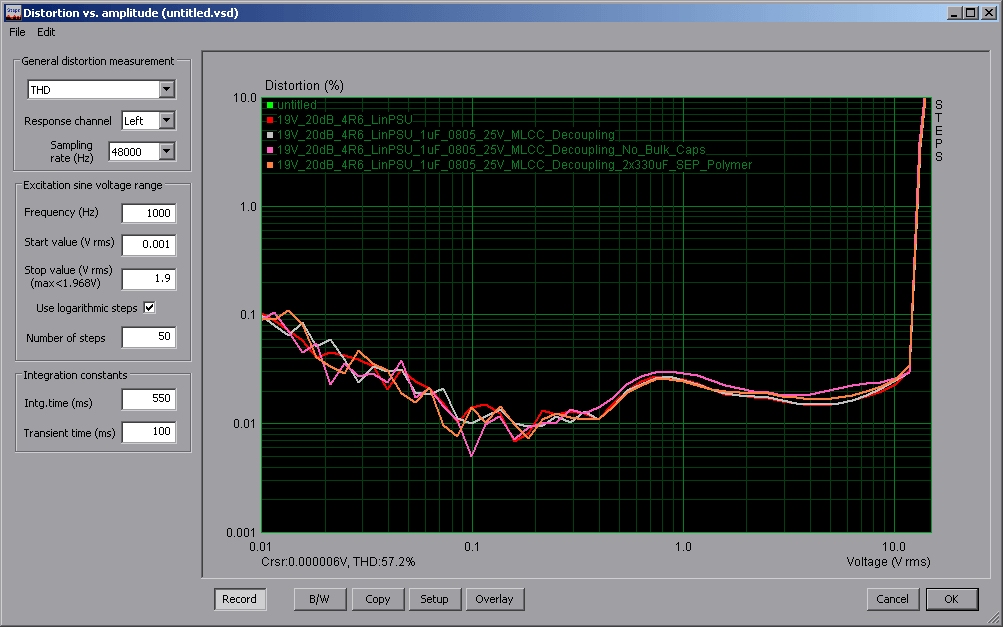Open the THD measurement type dropdown
Screen dimensions: 1003x627
tap(166, 90)
